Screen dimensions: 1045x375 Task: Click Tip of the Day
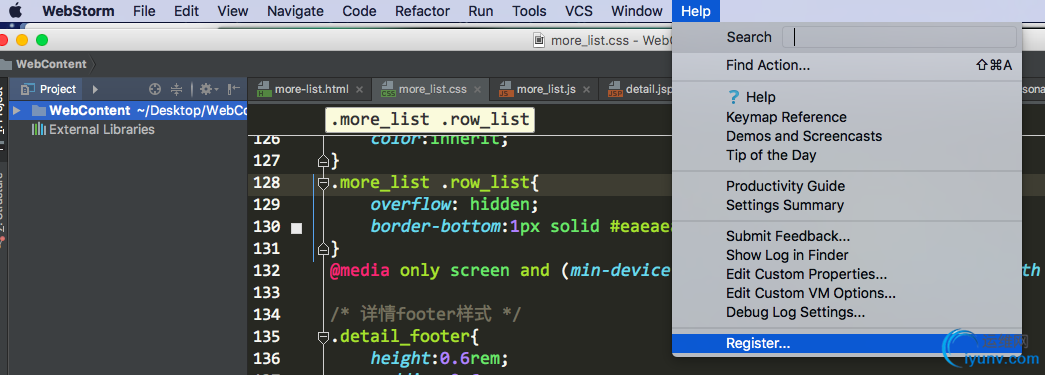click(771, 155)
